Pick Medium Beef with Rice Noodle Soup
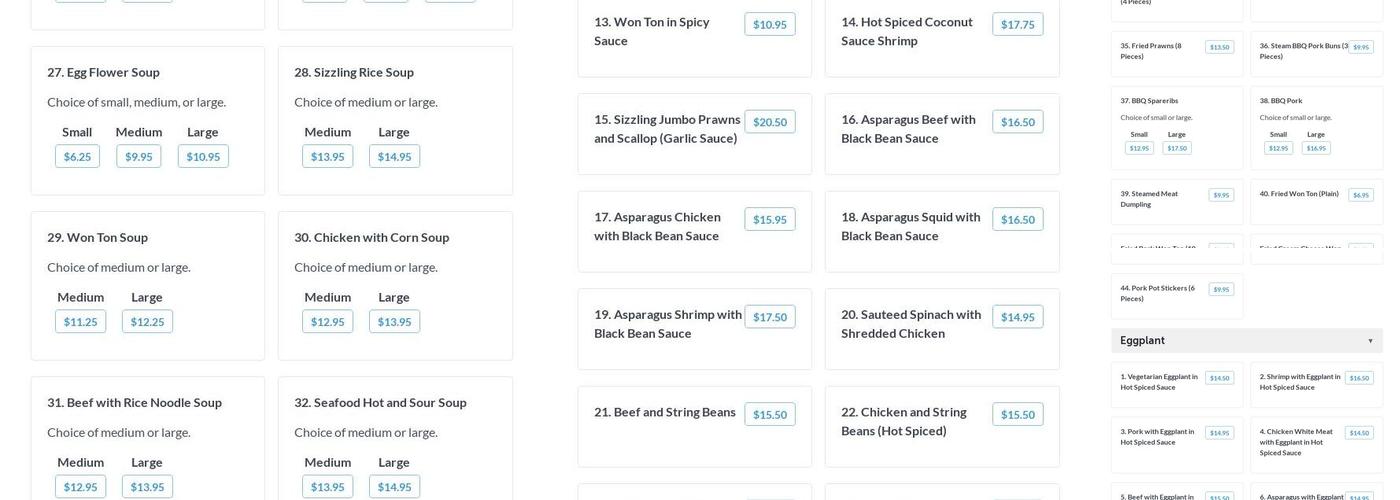Screen dimensions: 1400x500 pyautogui.click(x=80, y=487)
